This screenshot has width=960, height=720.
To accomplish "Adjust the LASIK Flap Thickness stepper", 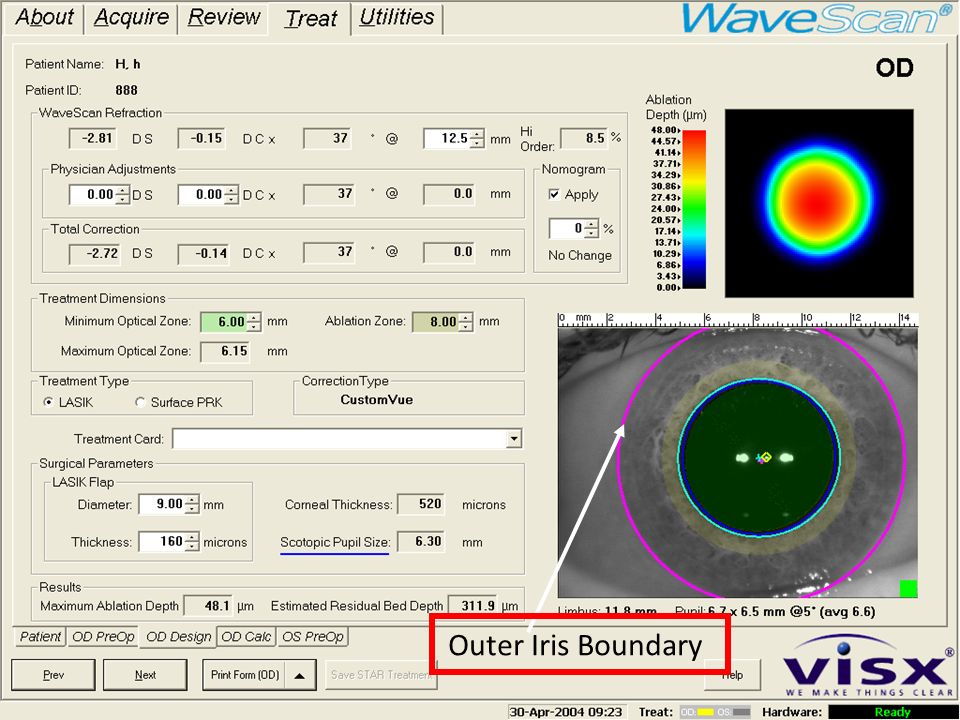I will [192, 542].
